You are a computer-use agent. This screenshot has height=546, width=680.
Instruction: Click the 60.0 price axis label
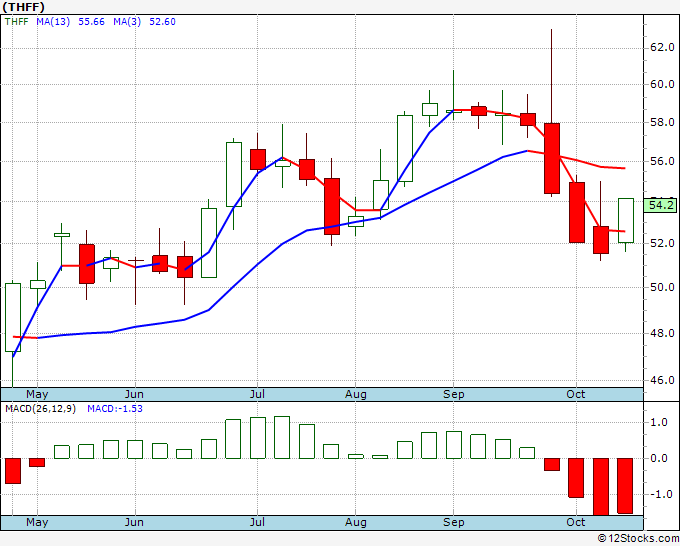[662, 84]
